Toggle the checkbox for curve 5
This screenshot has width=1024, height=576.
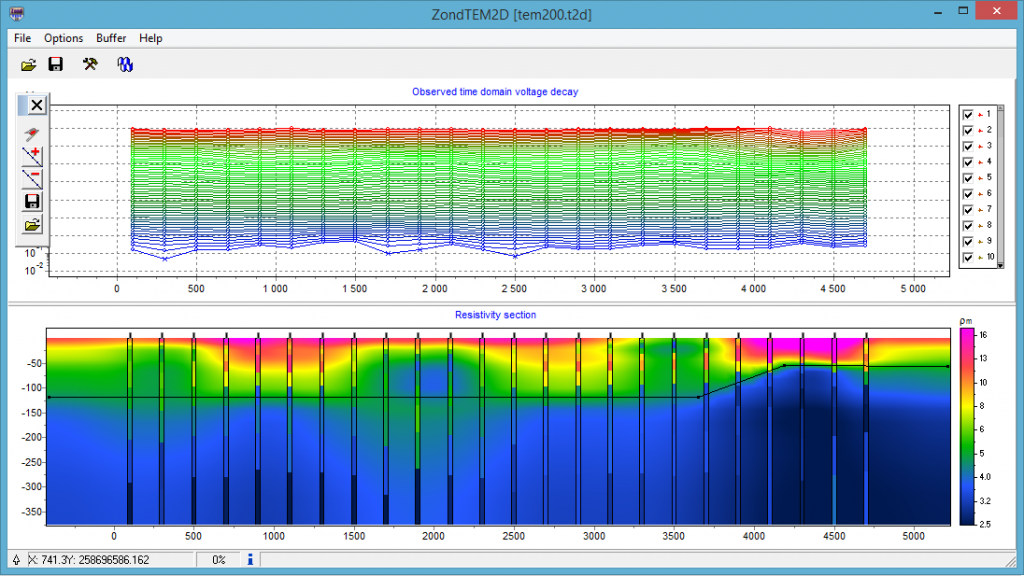coord(967,178)
